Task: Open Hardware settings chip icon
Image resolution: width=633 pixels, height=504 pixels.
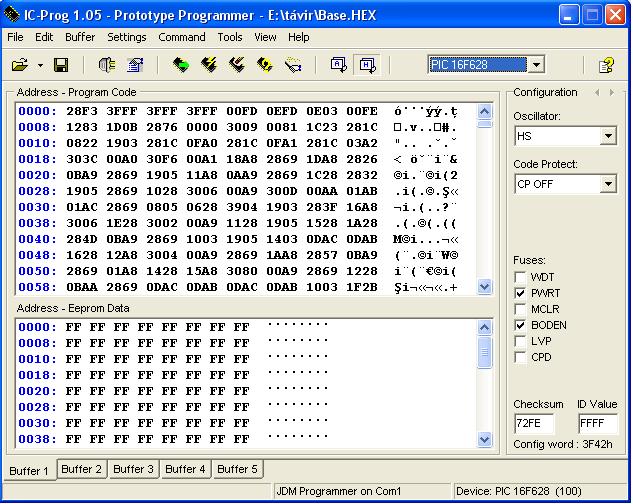Action: pos(107,65)
